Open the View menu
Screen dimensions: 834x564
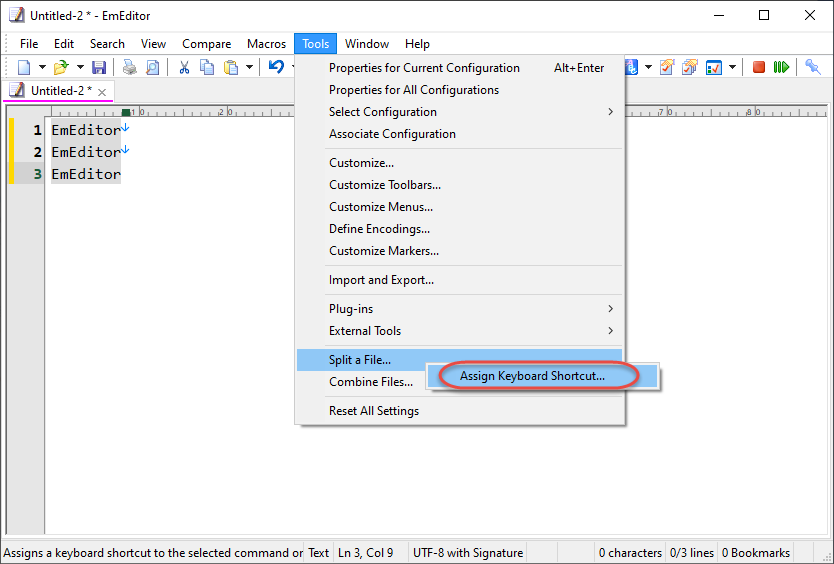coord(153,44)
